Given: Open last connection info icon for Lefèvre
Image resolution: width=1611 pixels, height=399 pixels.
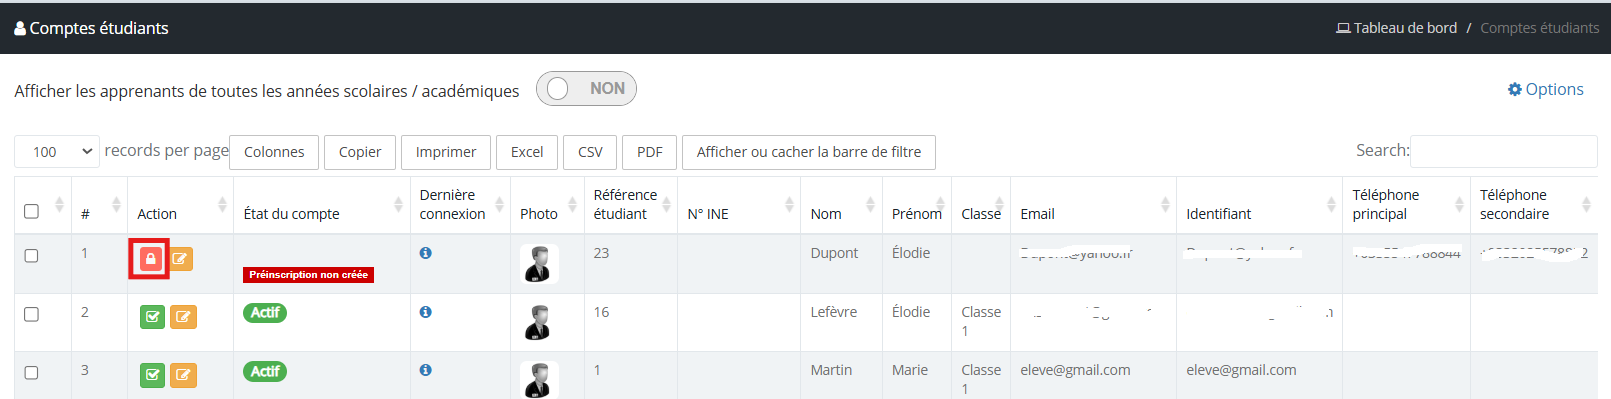Looking at the screenshot, I should (426, 312).
